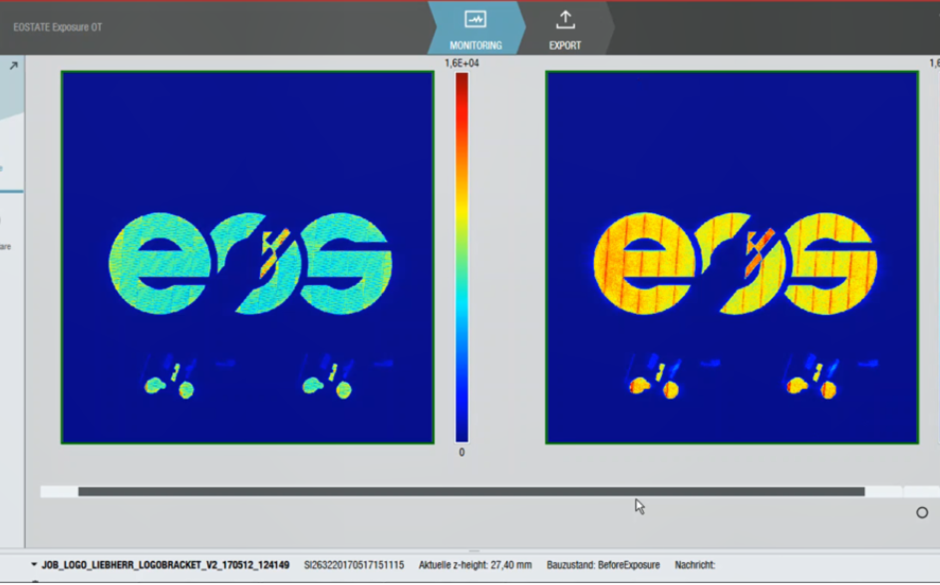
Task: Click the rainbow color scale bar
Action: coord(462,257)
